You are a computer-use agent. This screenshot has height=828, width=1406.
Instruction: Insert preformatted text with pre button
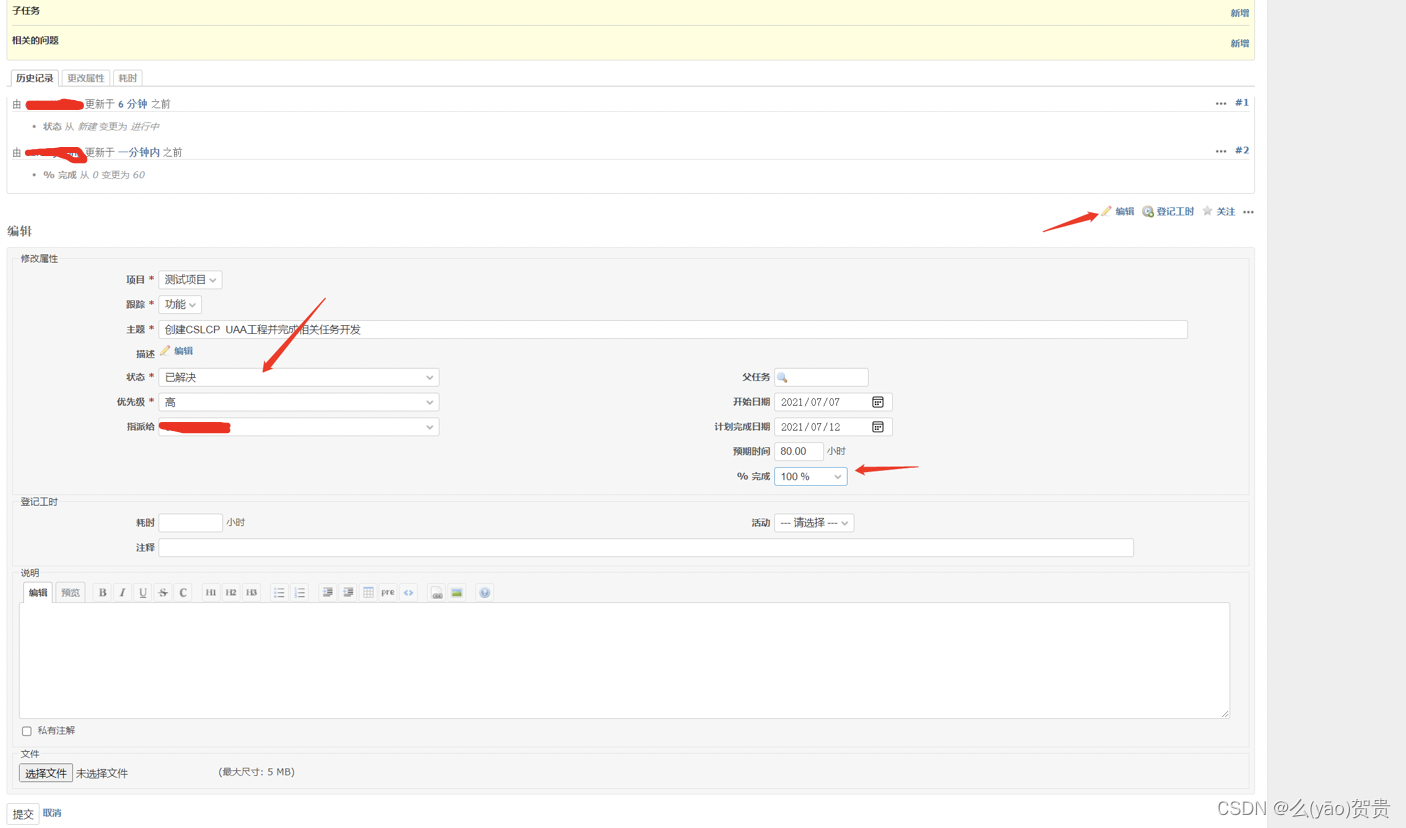(388, 593)
